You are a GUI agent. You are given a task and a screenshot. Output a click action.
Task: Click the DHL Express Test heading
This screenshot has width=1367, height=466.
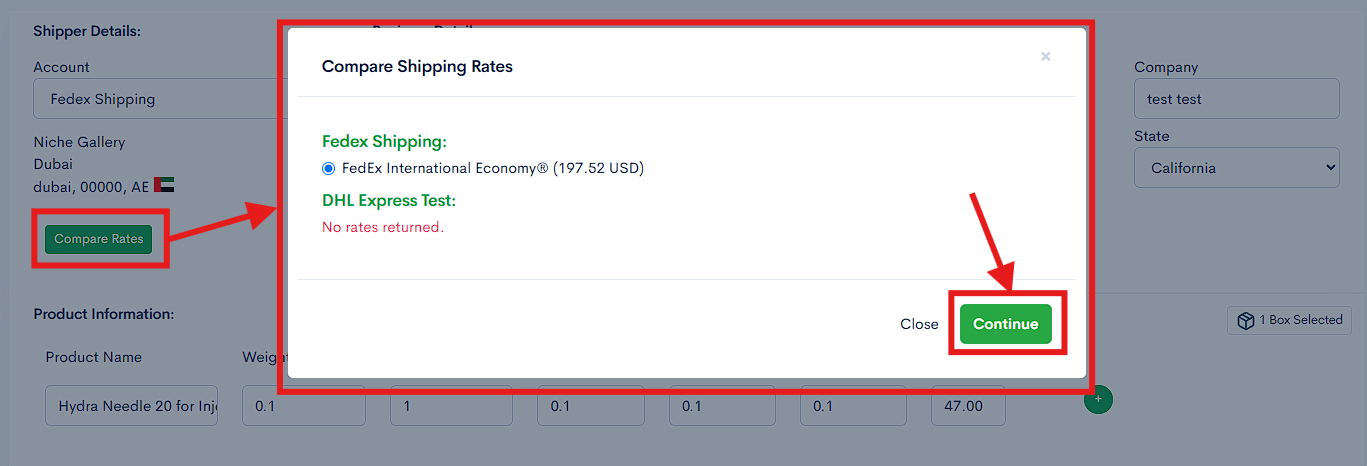[x=389, y=200]
